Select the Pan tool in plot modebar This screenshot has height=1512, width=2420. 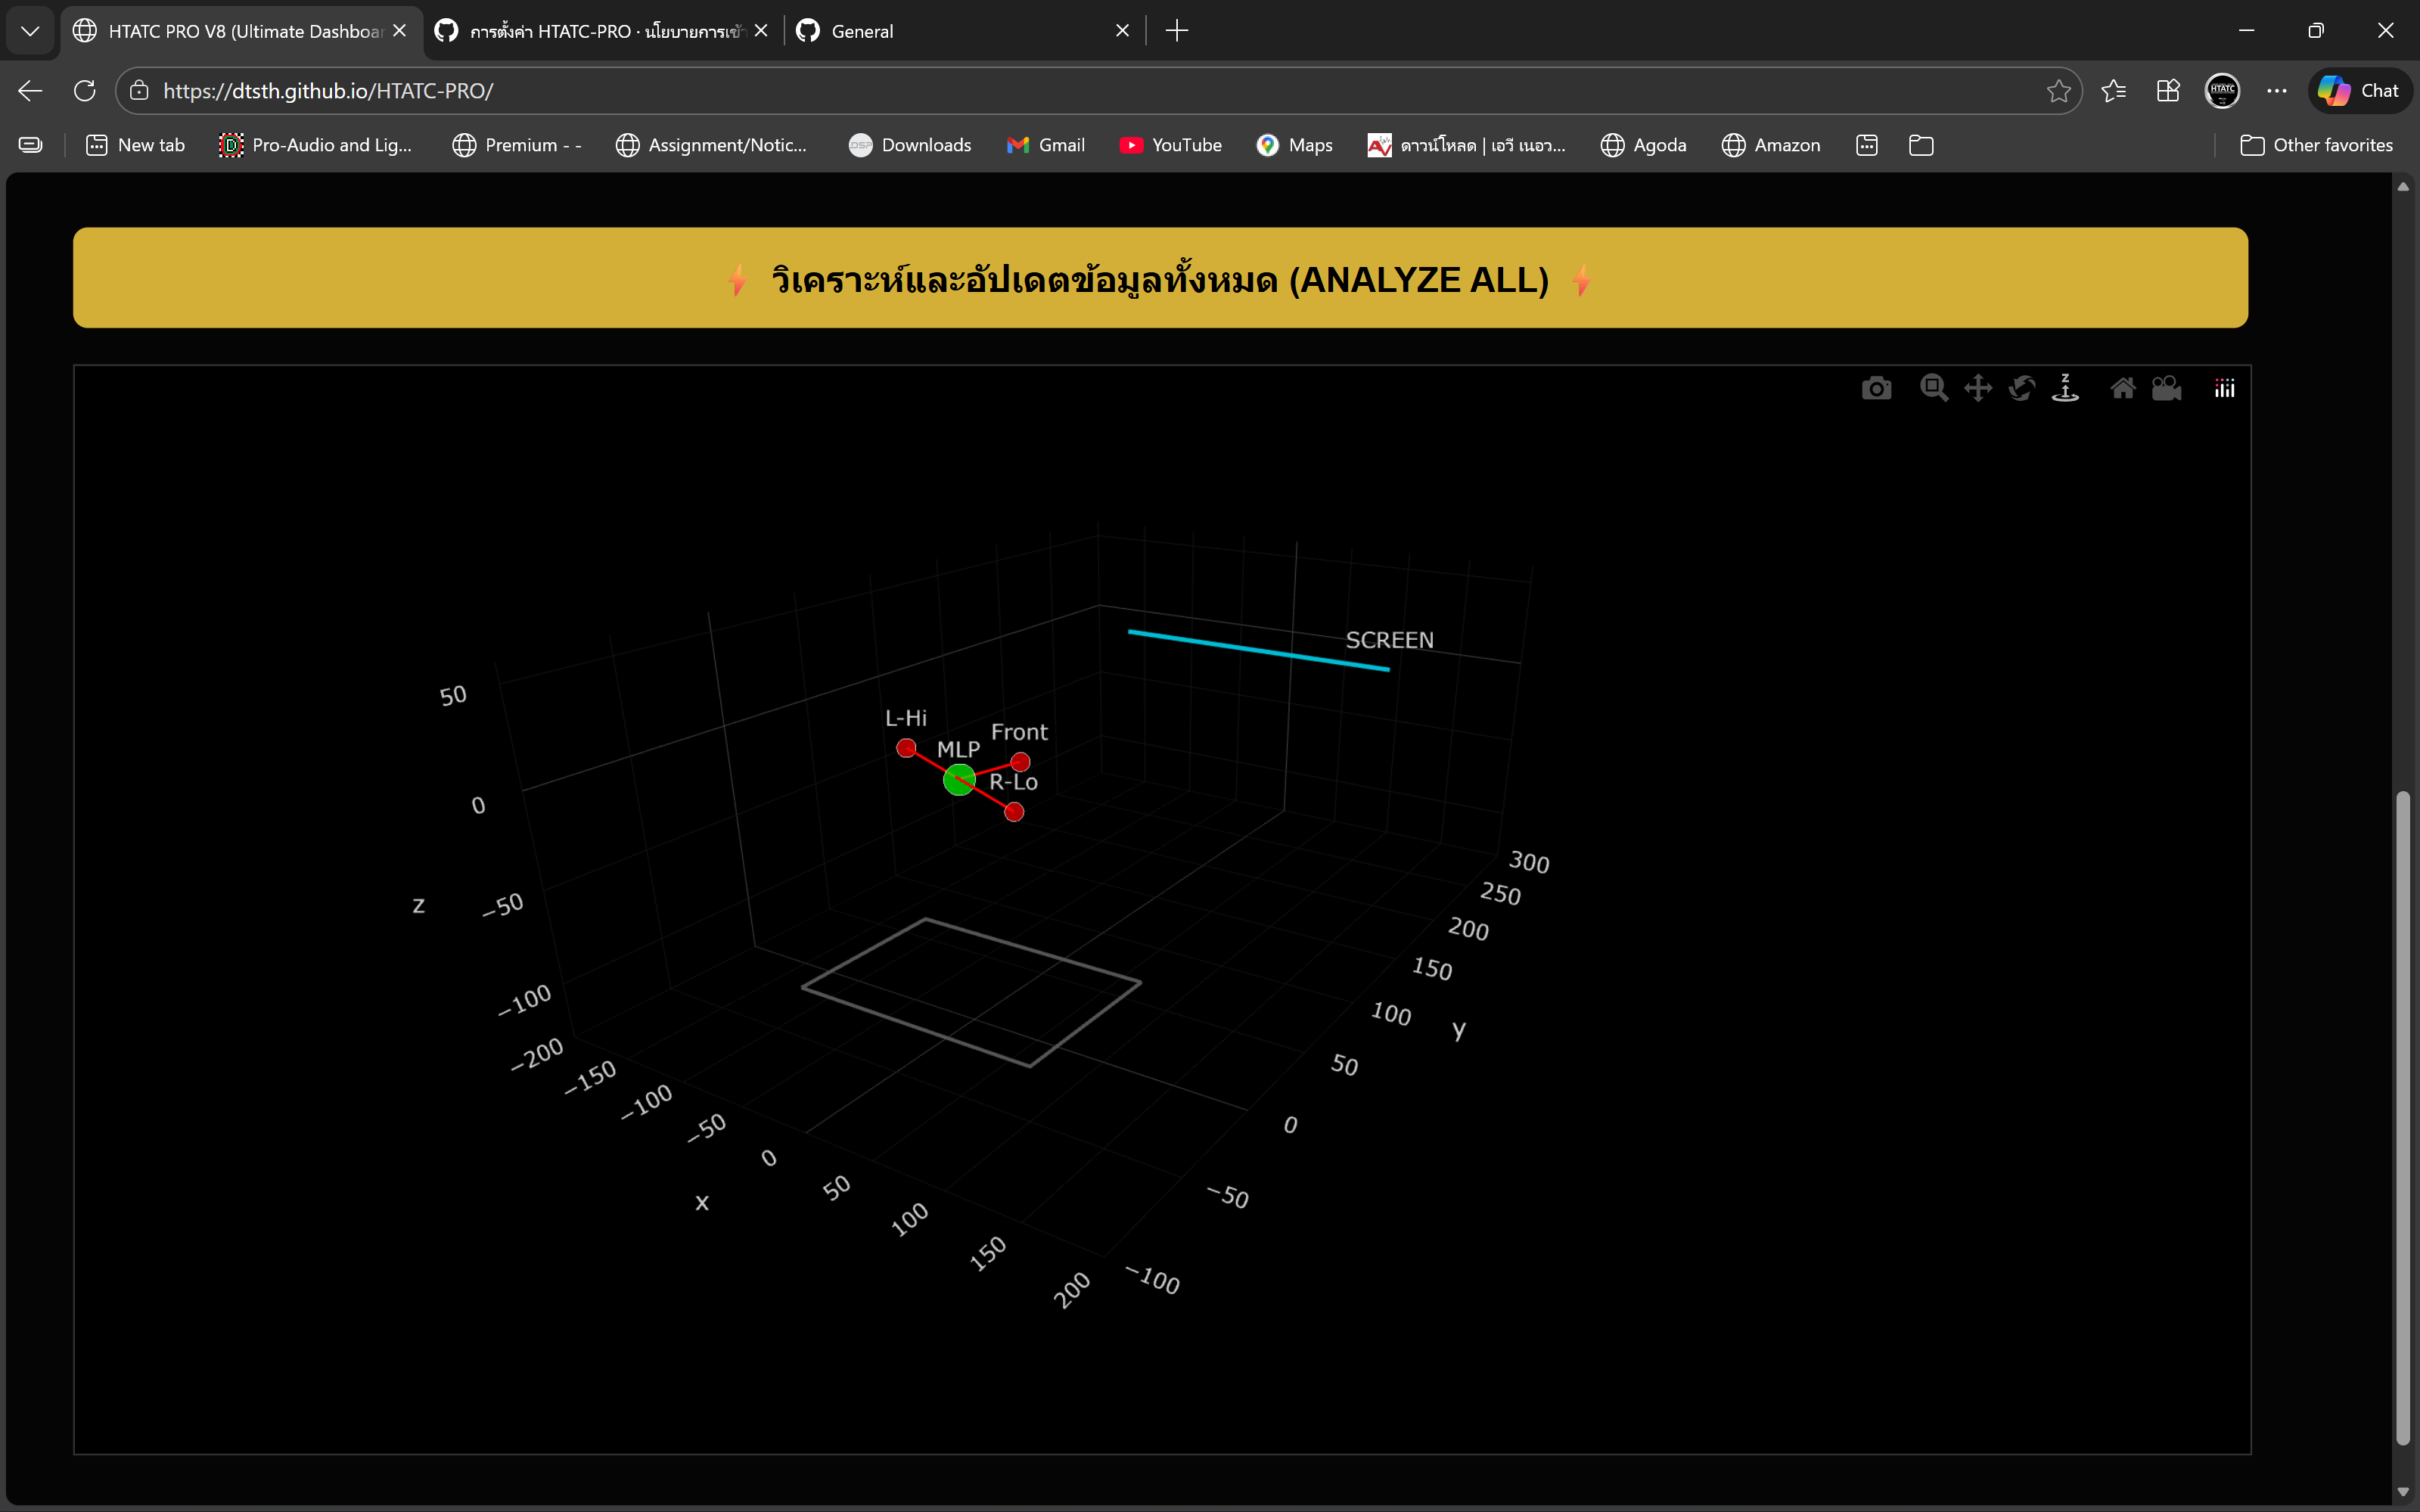click(1978, 388)
